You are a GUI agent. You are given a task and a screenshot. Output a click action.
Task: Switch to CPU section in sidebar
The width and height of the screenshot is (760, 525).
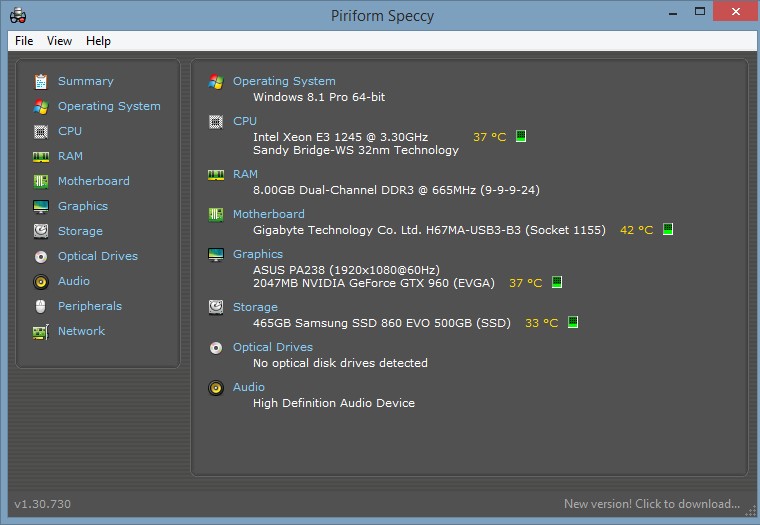point(70,131)
